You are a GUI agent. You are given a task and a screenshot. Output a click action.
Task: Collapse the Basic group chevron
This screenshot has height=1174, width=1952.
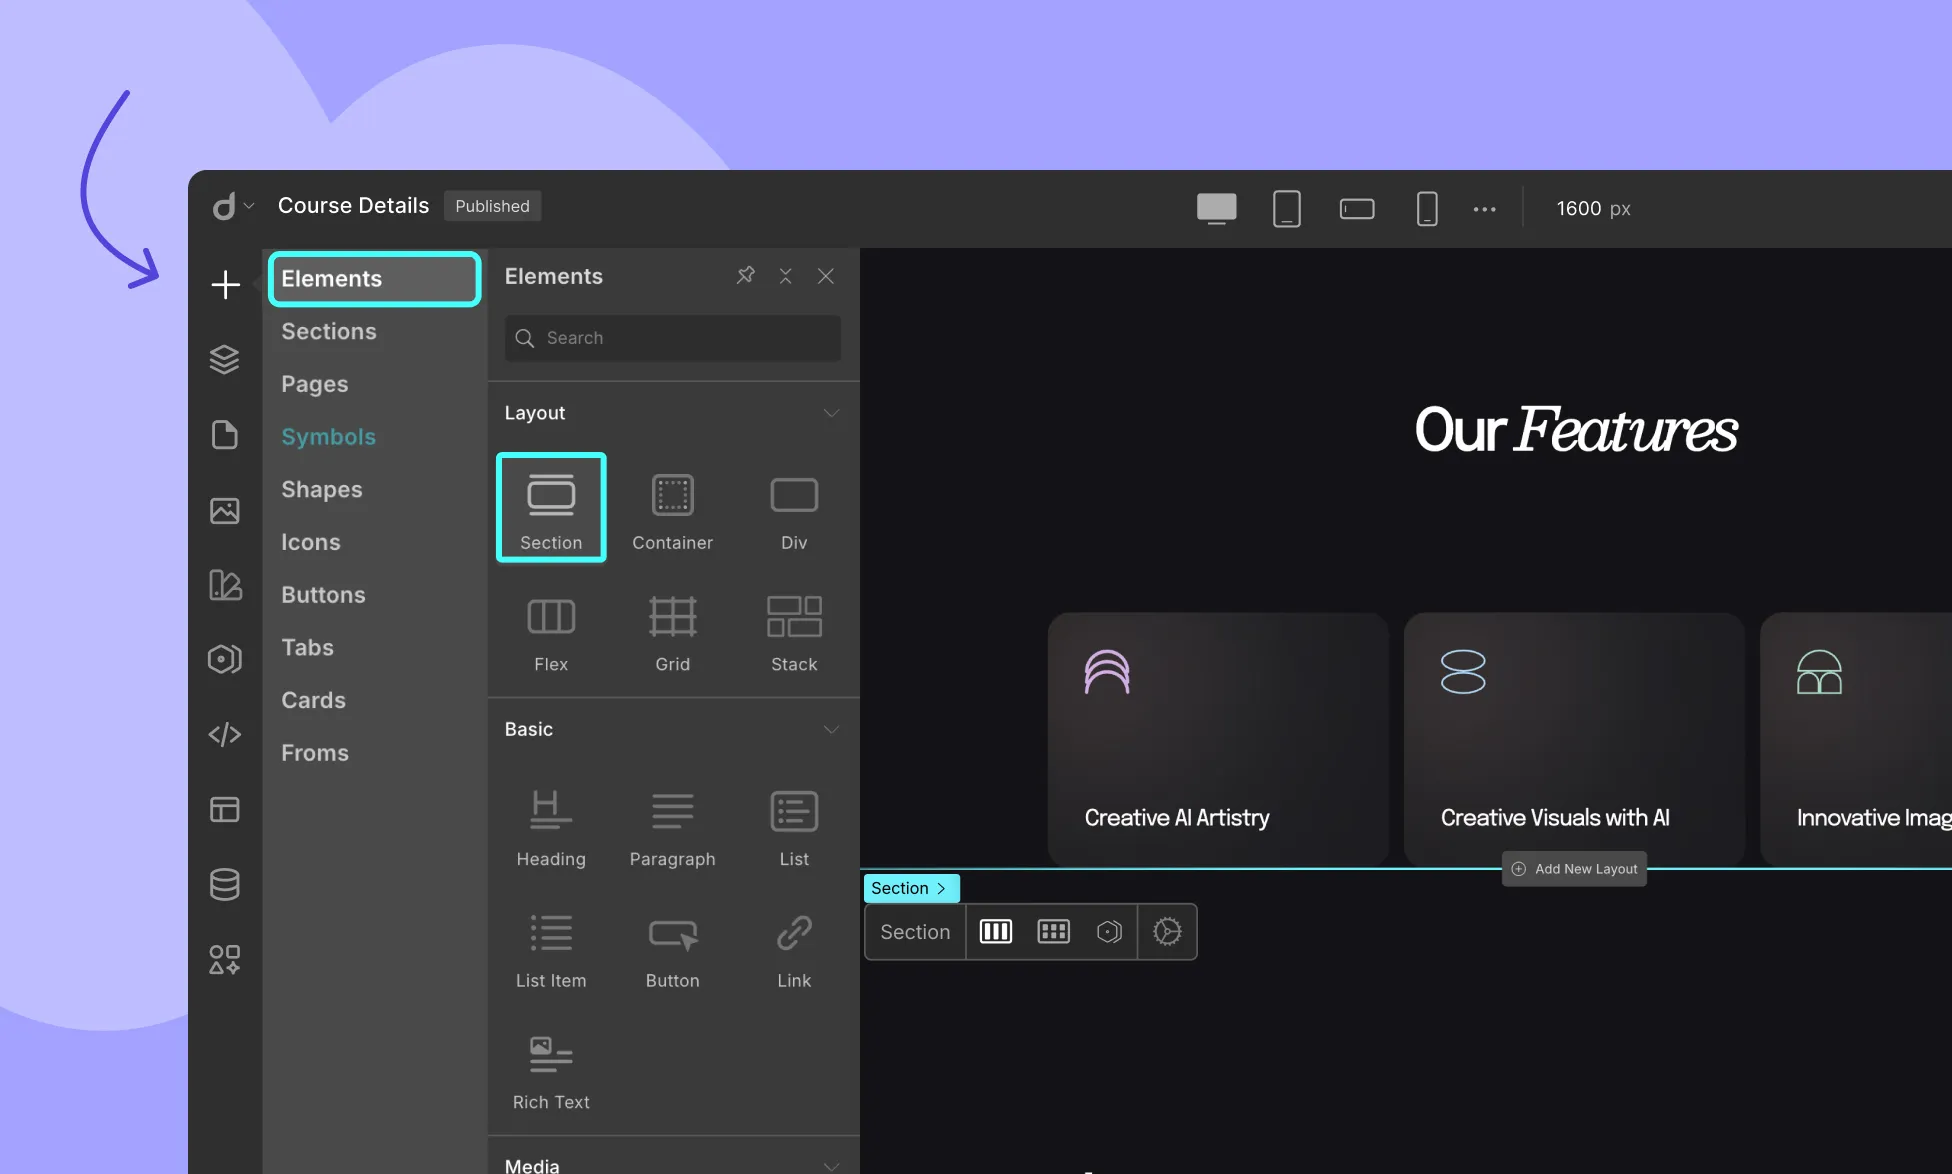click(831, 729)
